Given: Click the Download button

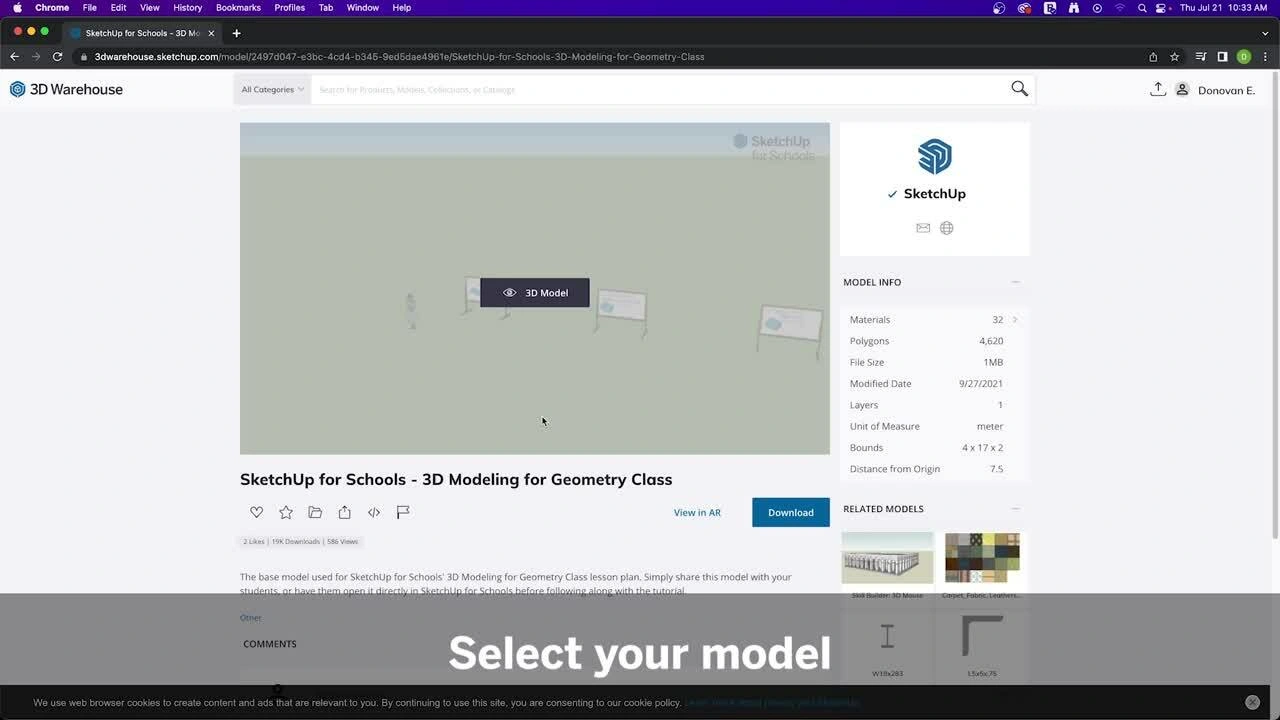Looking at the screenshot, I should (791, 512).
